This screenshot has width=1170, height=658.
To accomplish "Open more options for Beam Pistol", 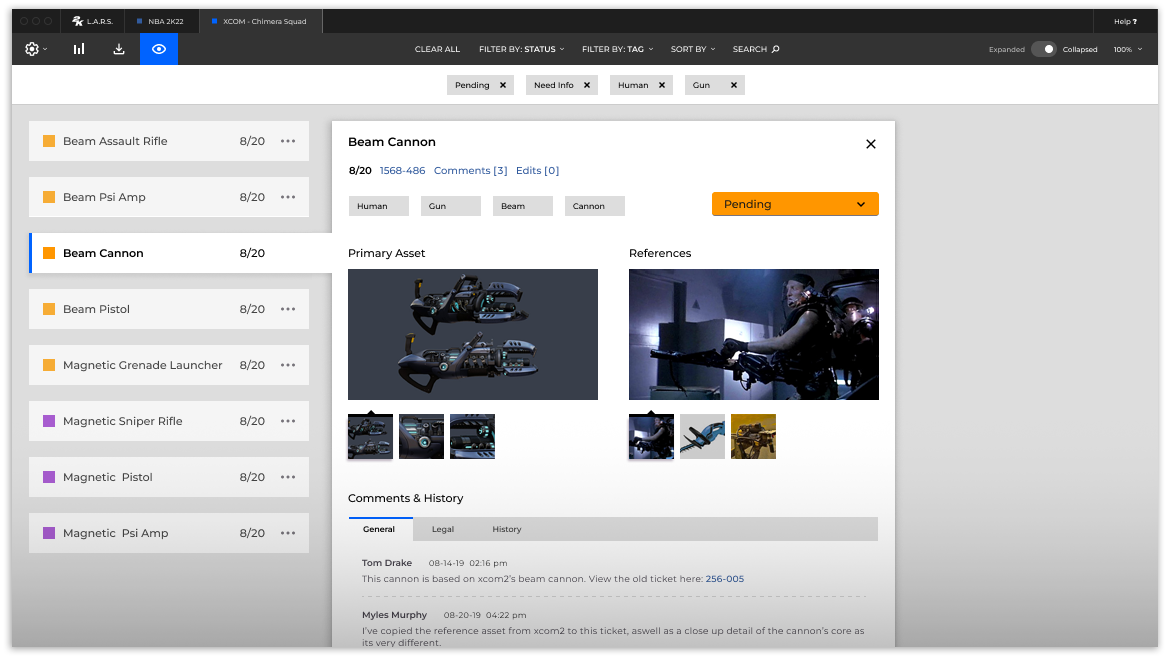I will click(288, 309).
